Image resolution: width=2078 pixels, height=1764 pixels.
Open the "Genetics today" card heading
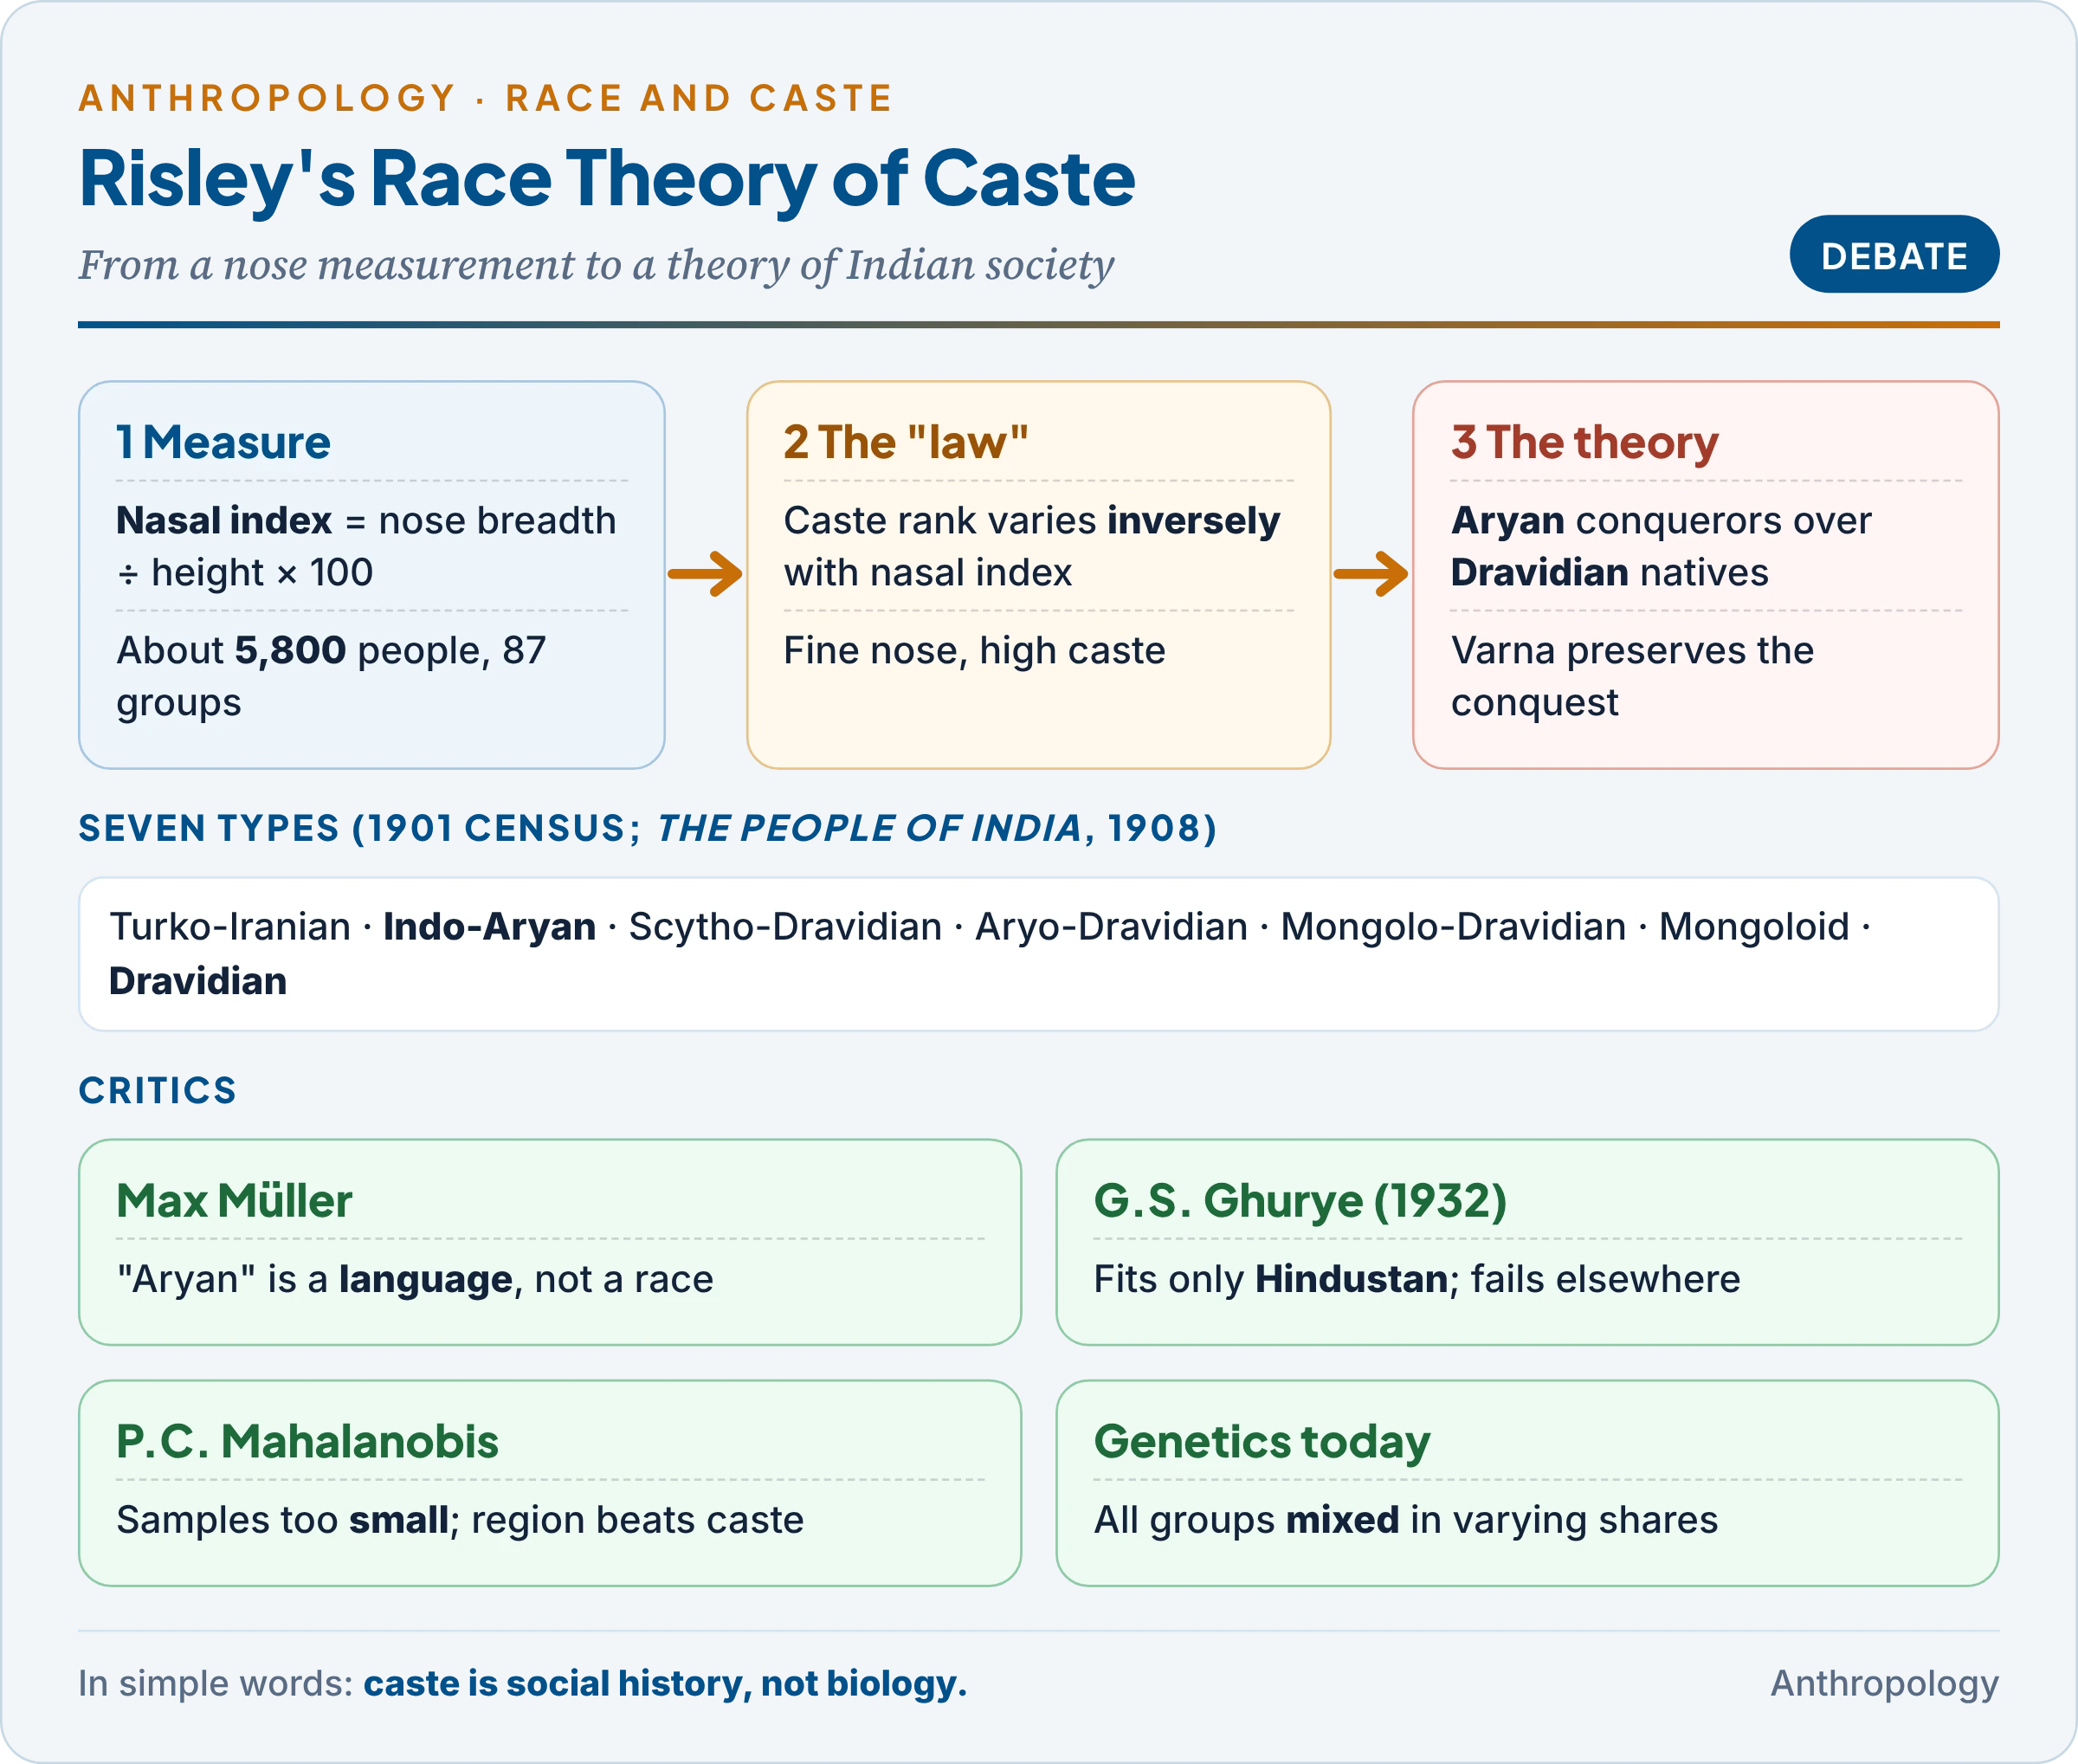coord(1262,1442)
